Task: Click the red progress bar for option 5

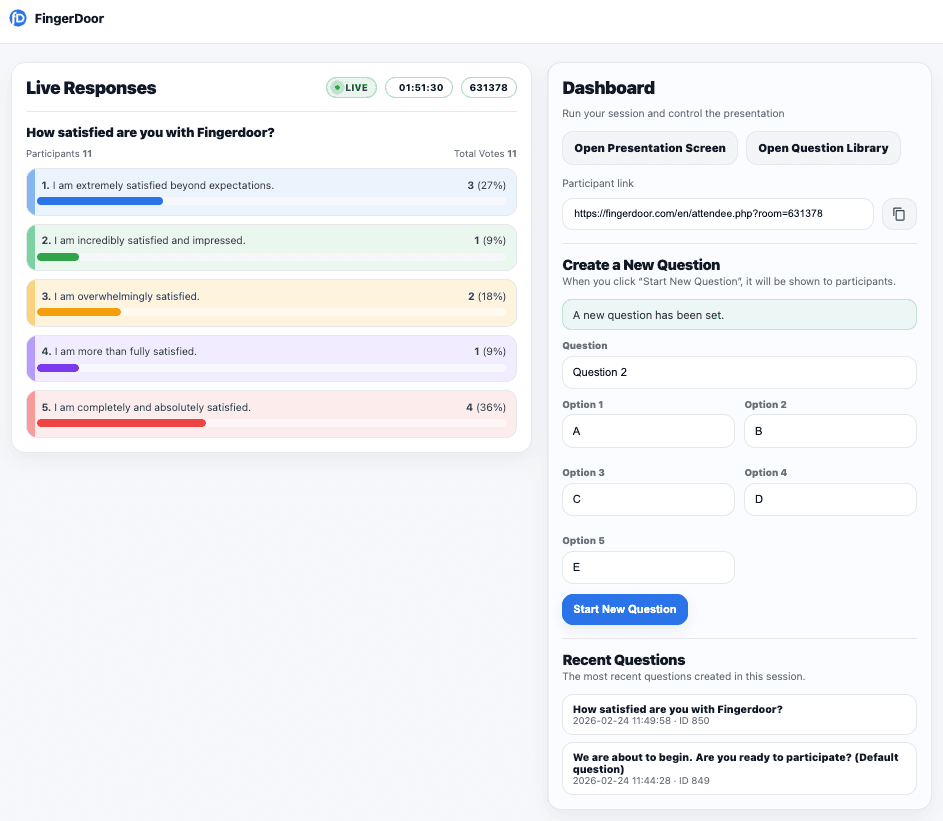Action: pos(121,423)
